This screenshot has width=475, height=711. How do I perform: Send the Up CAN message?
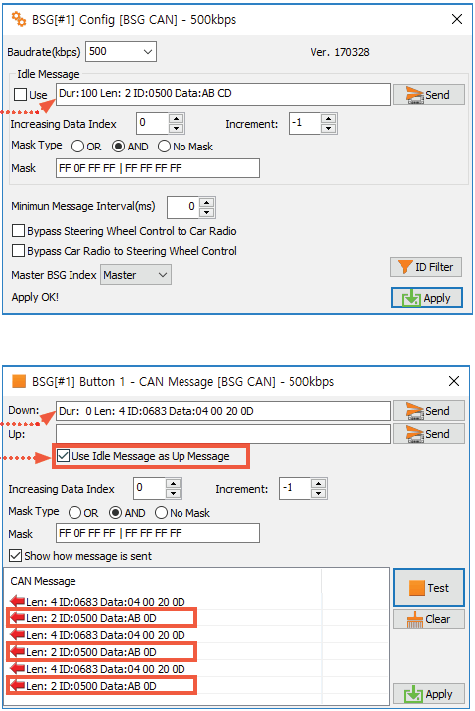(x=428, y=434)
